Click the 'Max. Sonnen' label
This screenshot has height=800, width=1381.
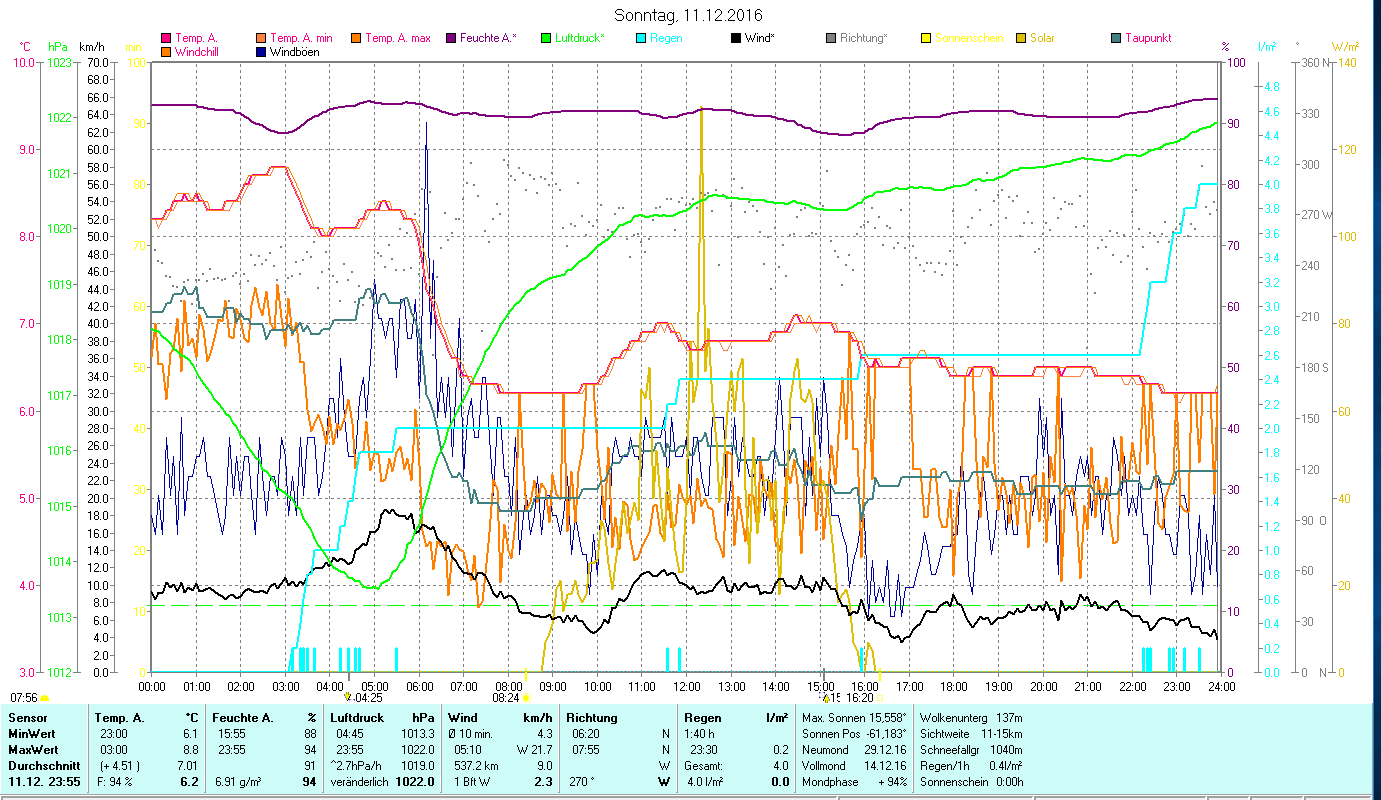[834, 718]
